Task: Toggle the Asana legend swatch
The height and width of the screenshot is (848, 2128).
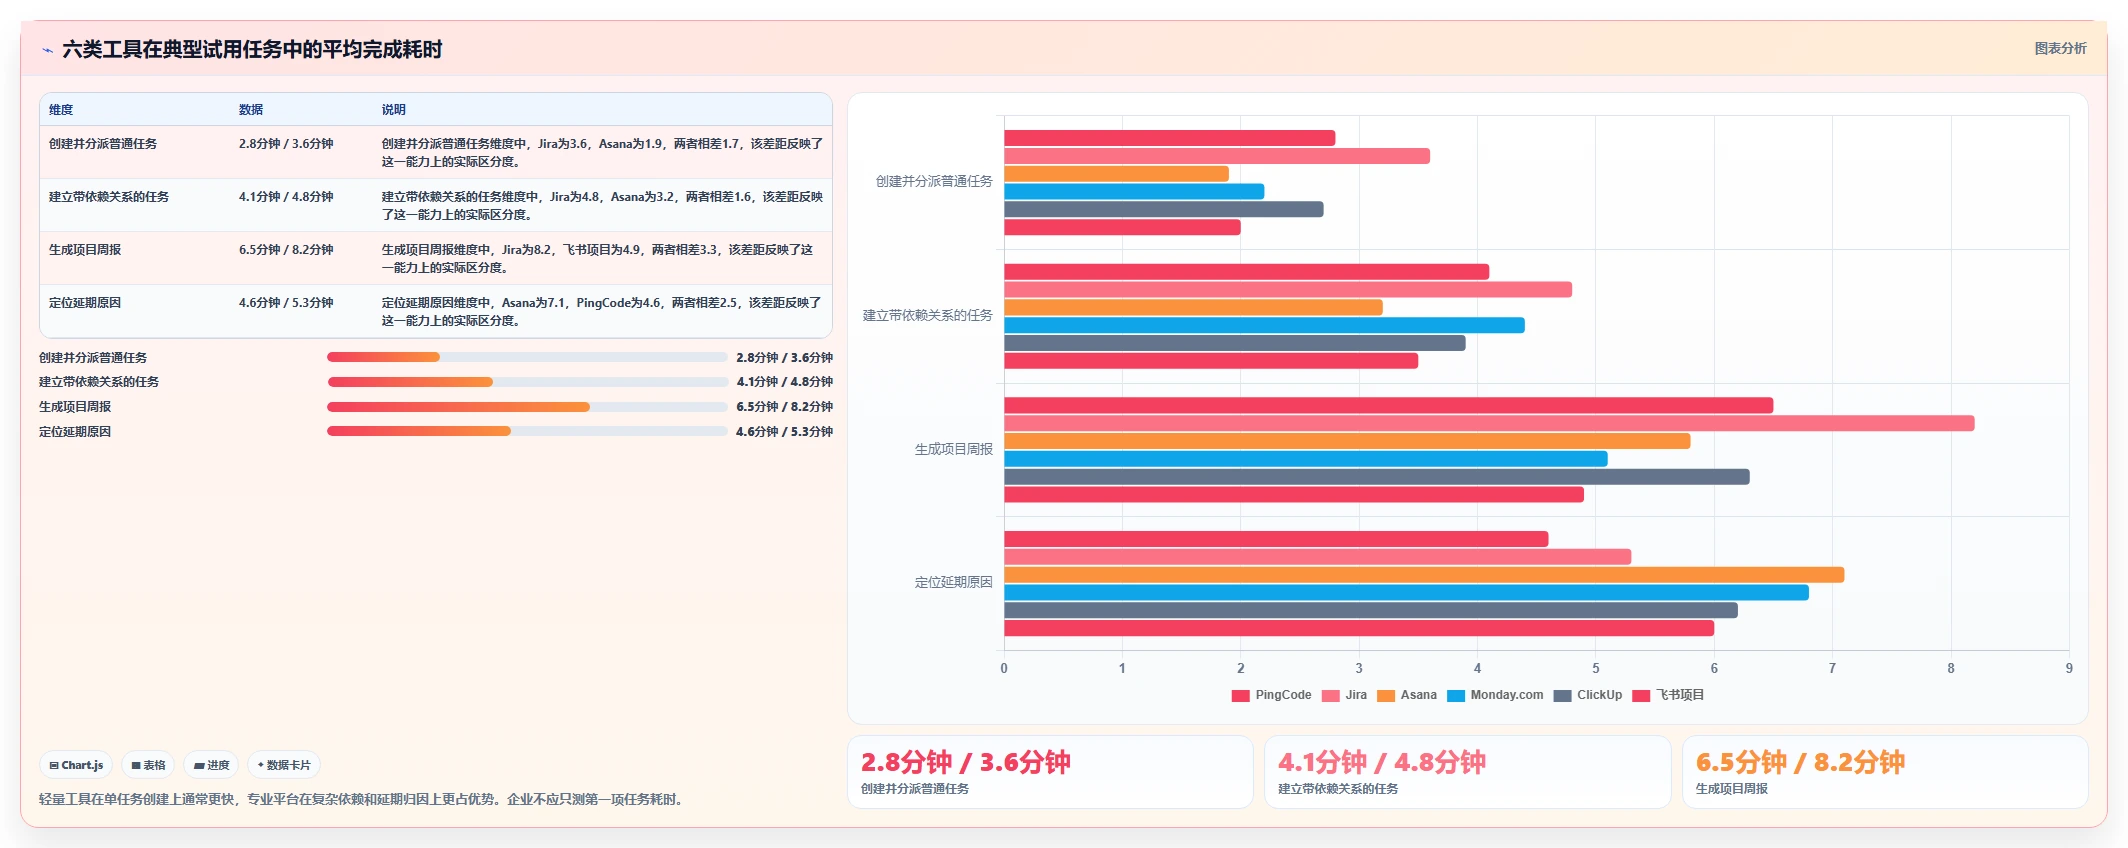Action: pyautogui.click(x=1385, y=696)
